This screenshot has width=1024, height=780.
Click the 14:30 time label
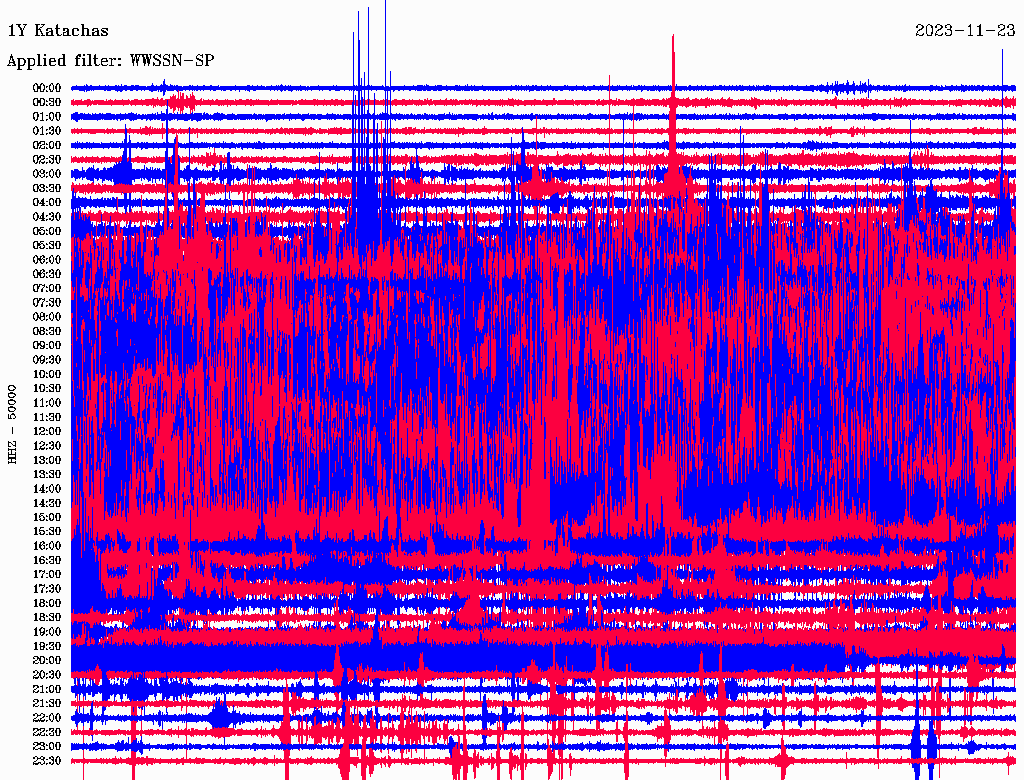pos(47,504)
